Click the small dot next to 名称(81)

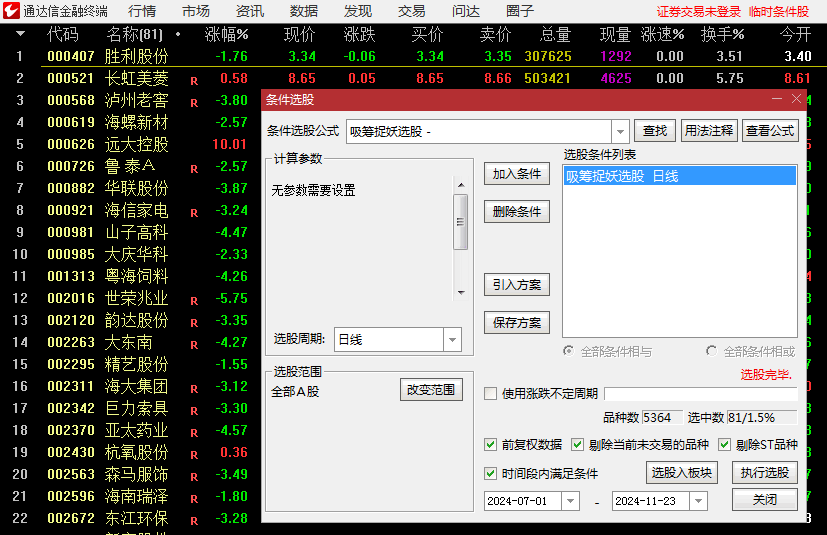178,34
